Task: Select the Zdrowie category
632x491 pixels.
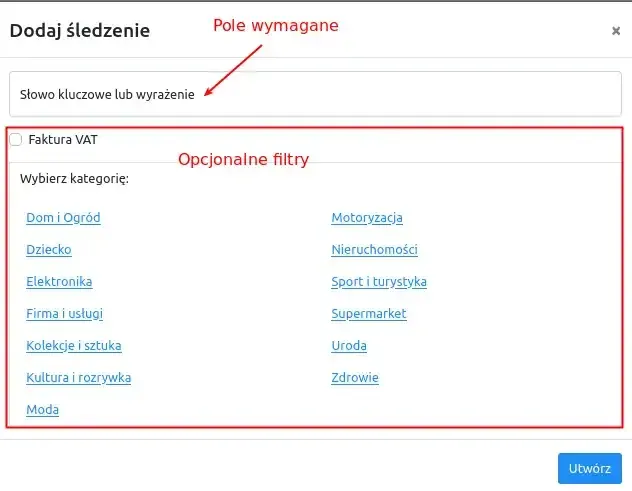Action: click(355, 378)
